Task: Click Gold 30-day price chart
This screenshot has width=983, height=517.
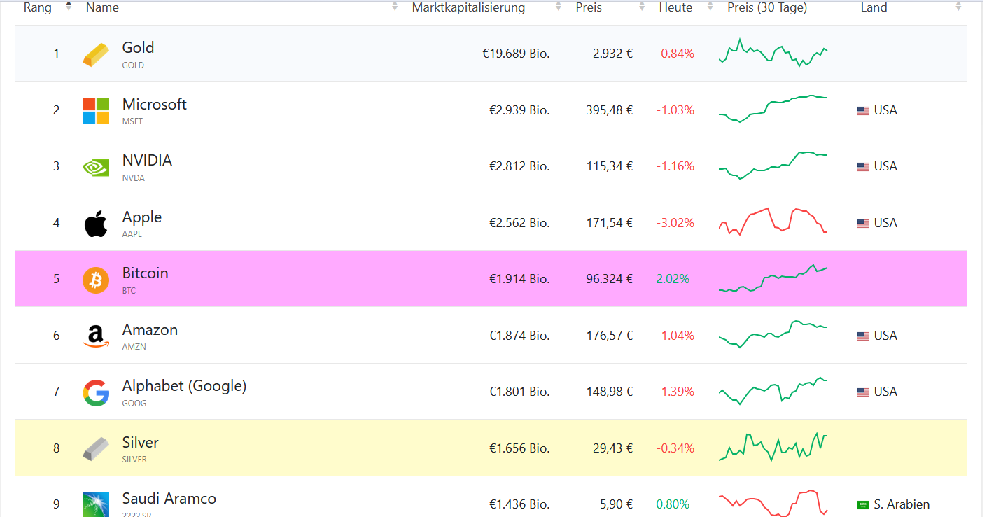Action: (x=773, y=53)
